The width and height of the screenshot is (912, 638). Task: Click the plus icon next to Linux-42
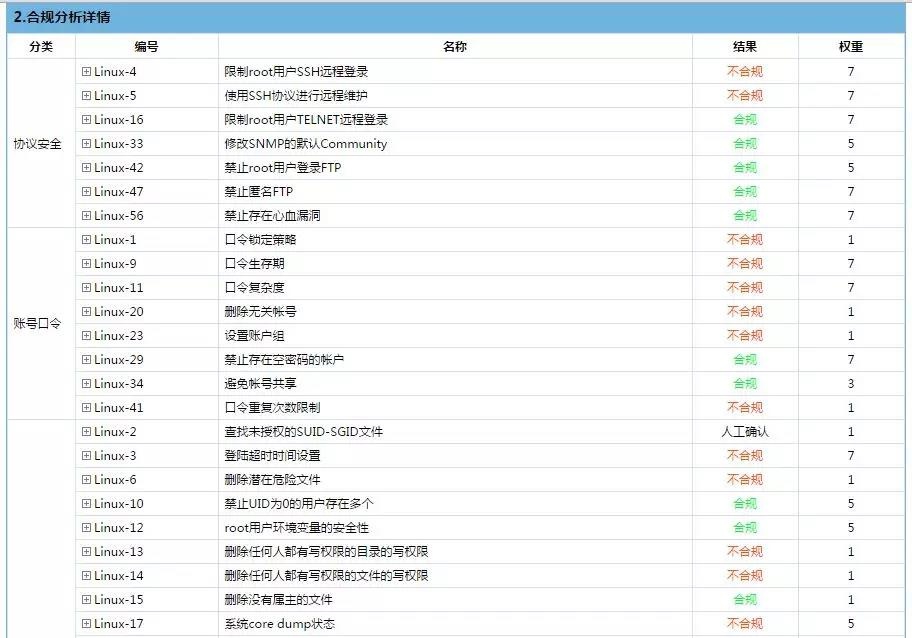point(86,168)
